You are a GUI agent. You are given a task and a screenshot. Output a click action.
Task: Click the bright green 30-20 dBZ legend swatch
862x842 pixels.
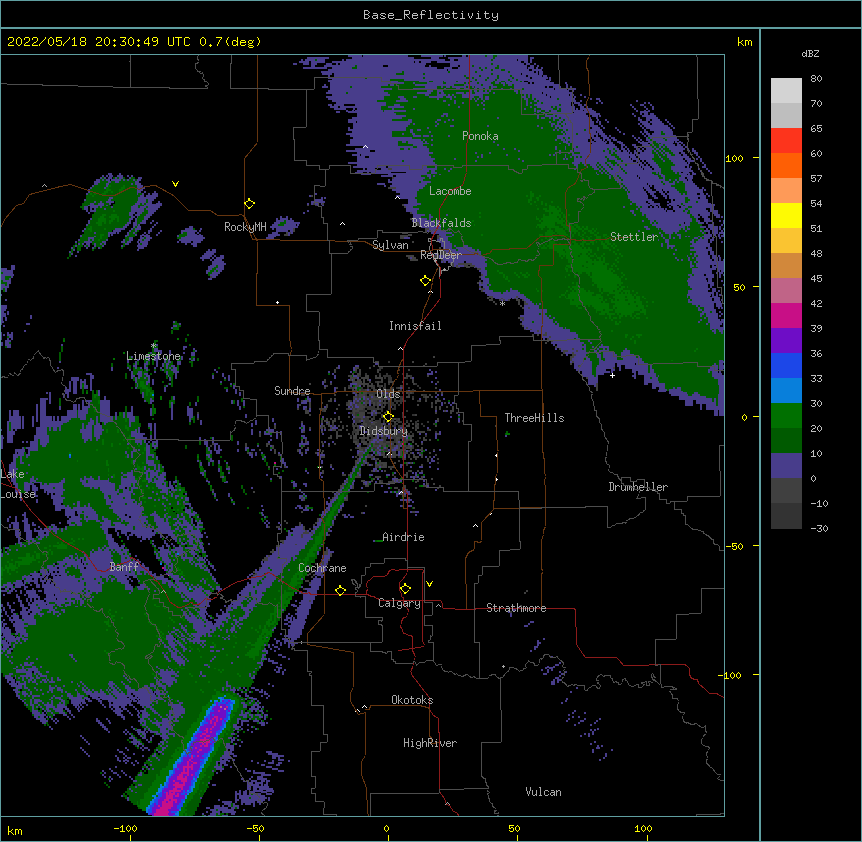click(786, 416)
